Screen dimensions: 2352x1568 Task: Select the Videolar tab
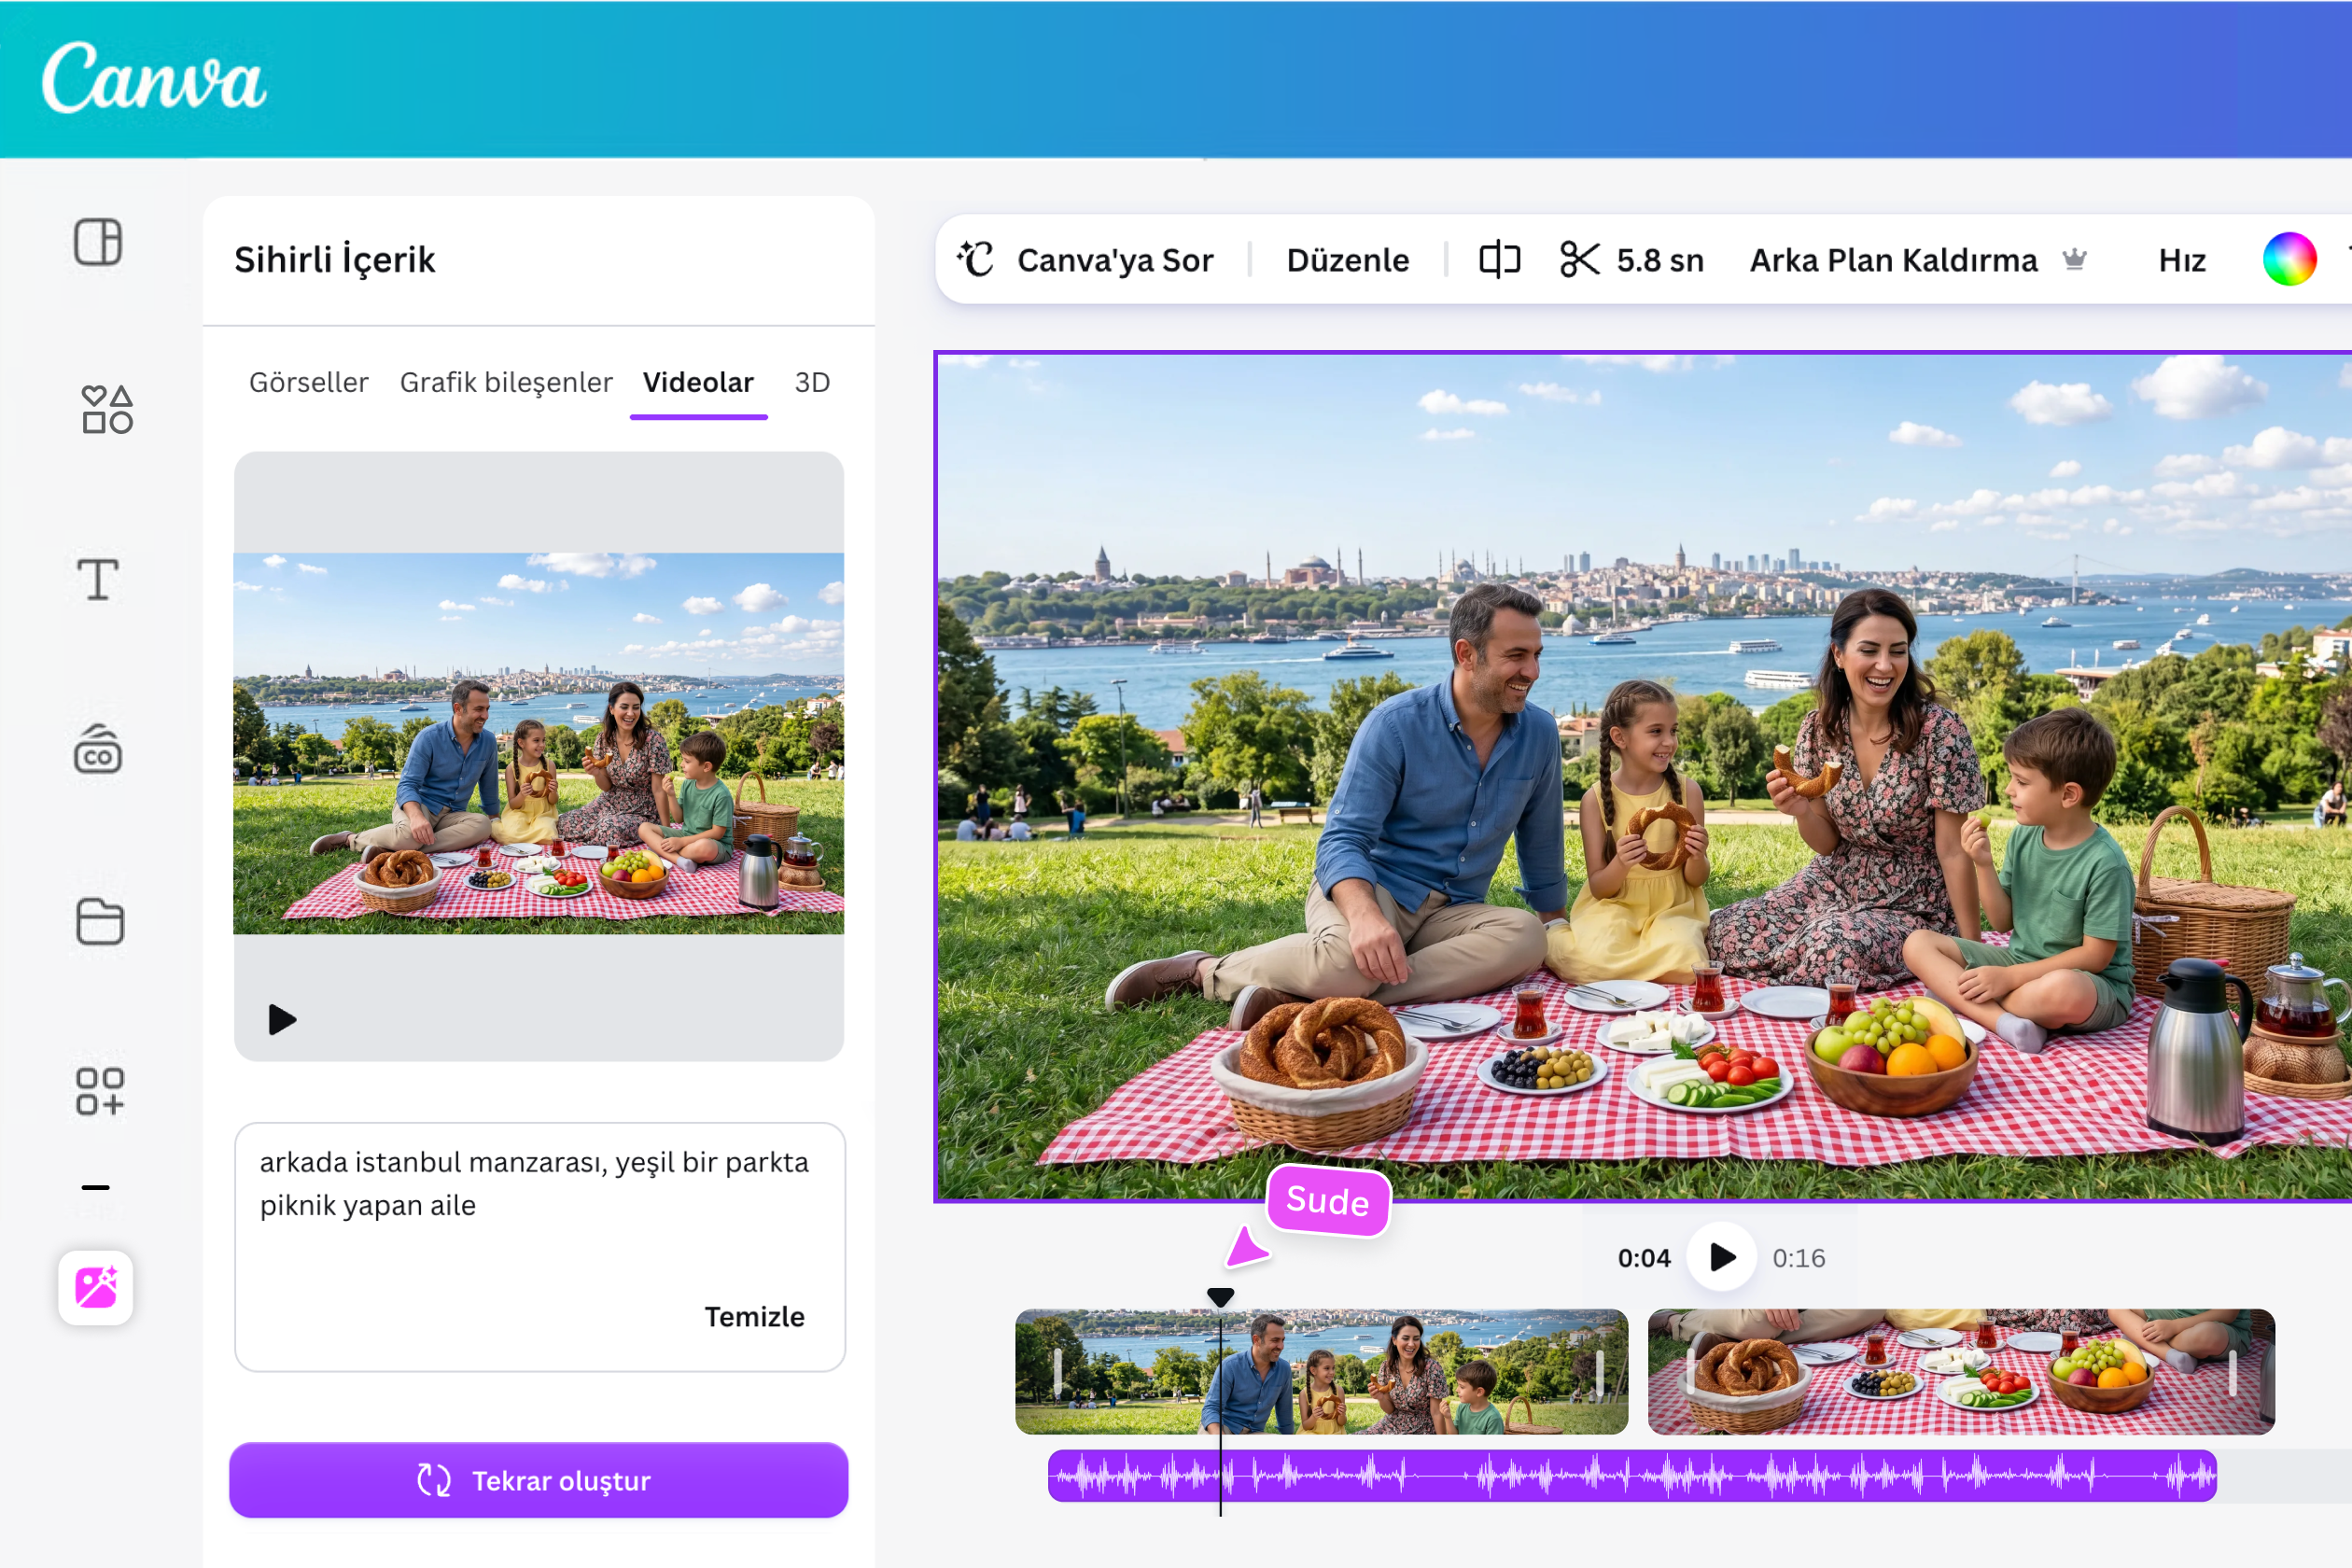coord(698,382)
